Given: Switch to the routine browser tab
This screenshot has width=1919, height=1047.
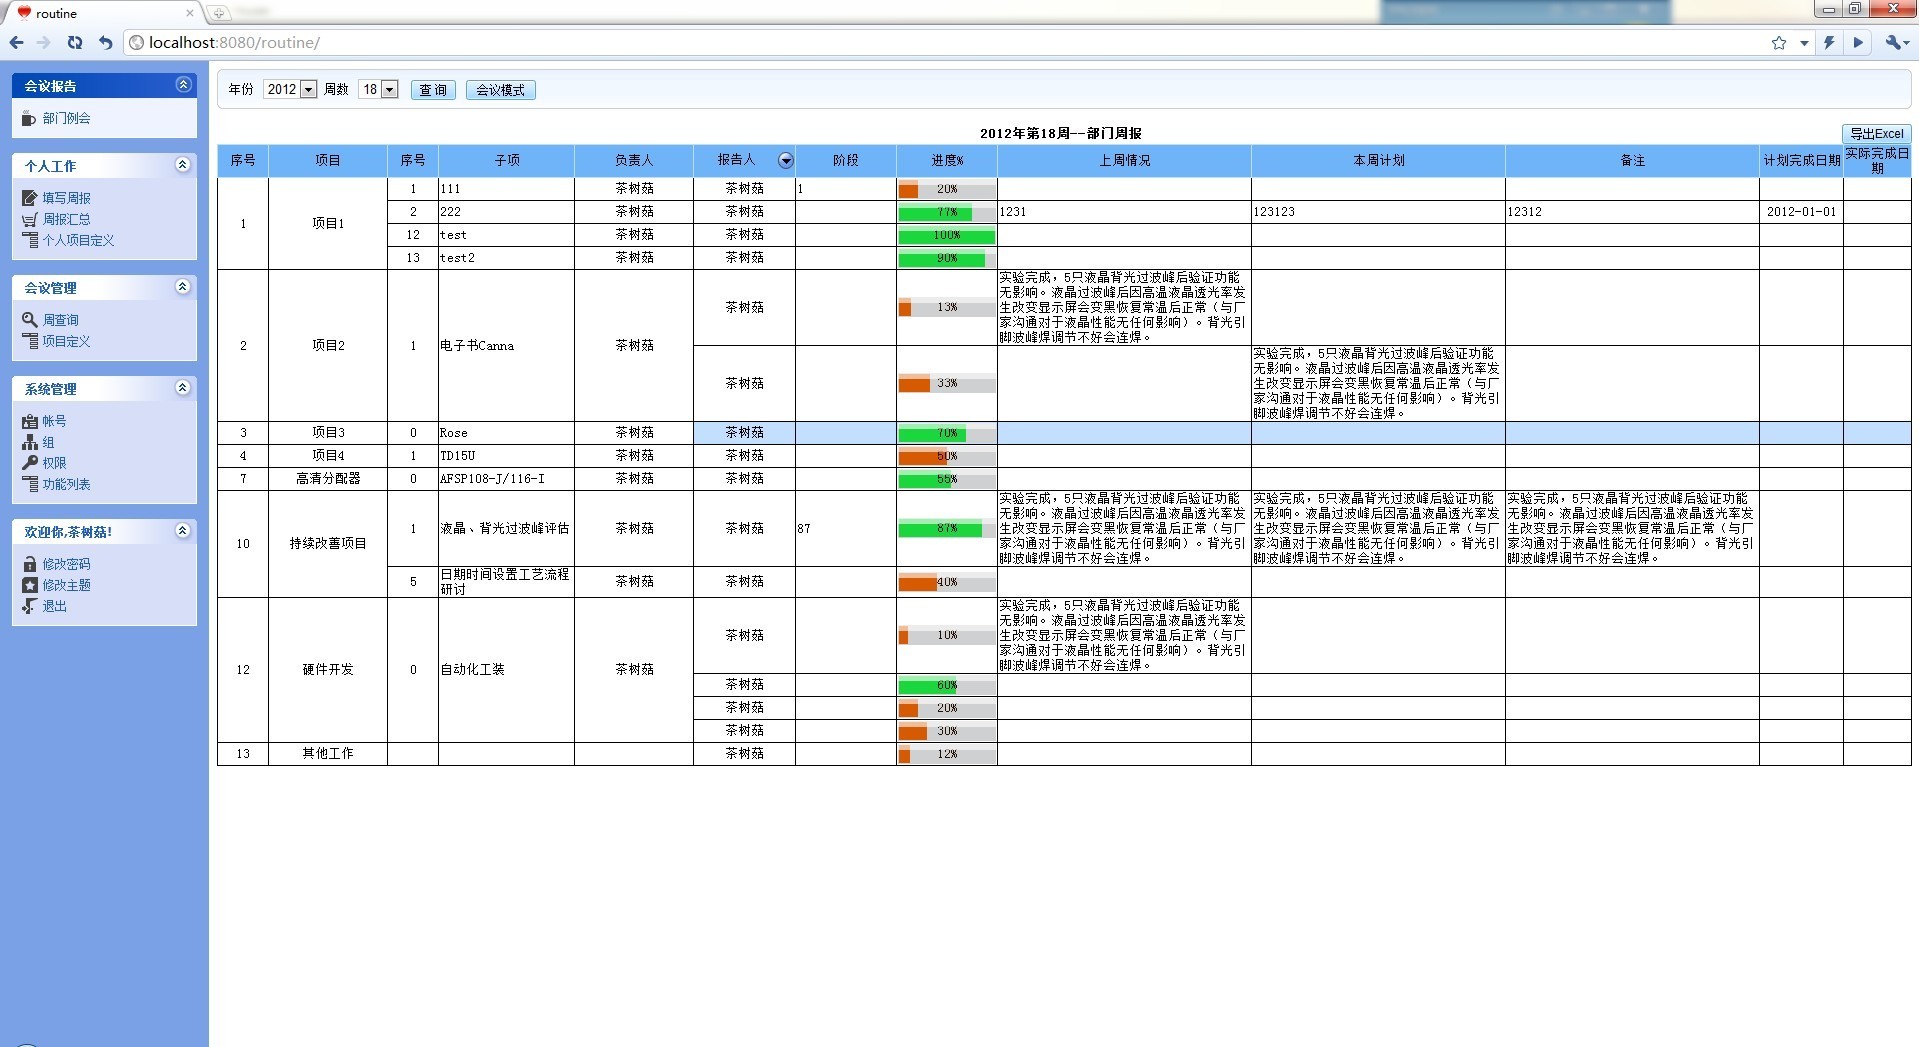Looking at the screenshot, I should coord(102,13).
